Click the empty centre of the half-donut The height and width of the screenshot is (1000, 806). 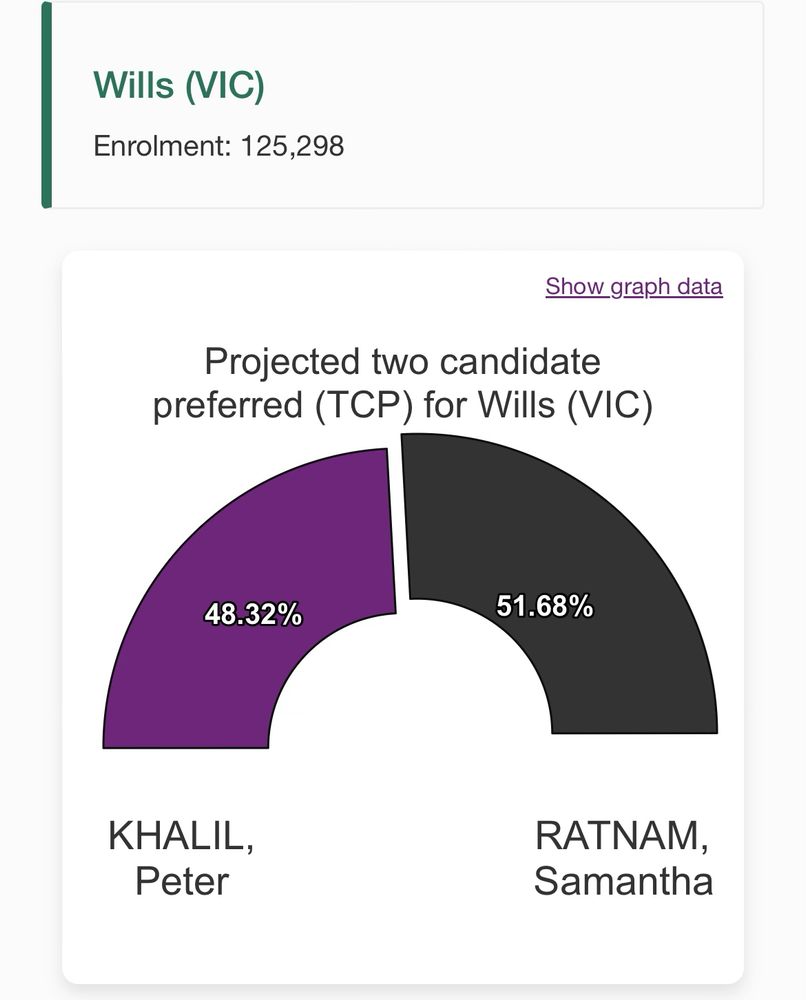(x=410, y=689)
